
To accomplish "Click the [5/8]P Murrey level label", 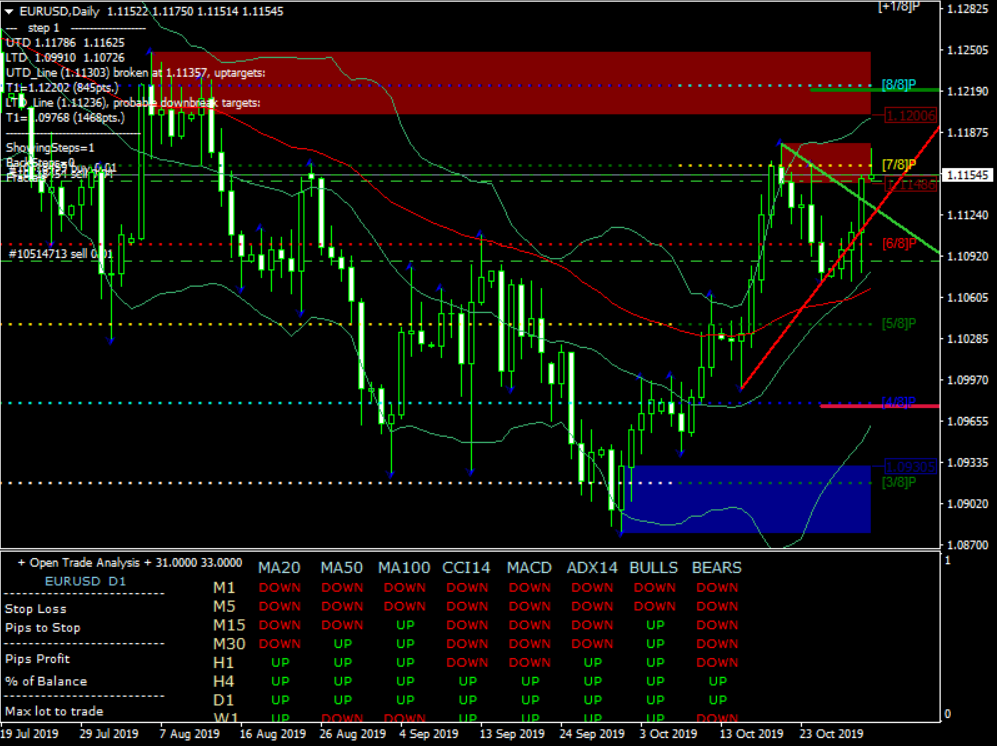I will point(899,324).
